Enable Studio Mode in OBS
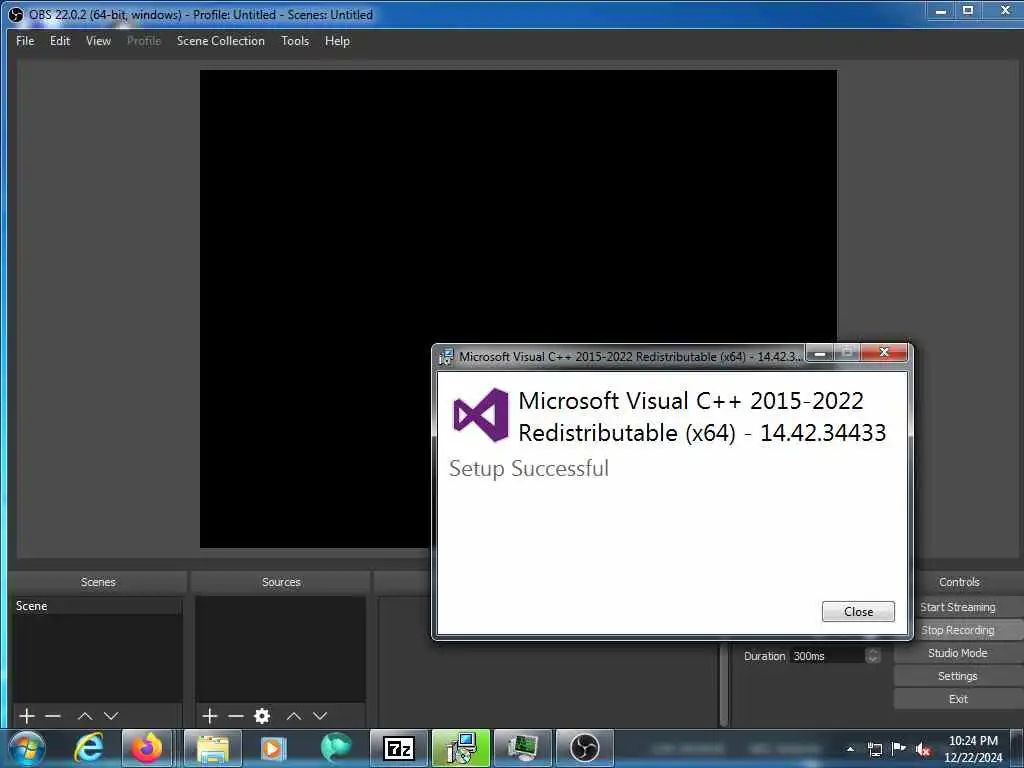This screenshot has width=1024, height=768. pyautogui.click(x=958, y=652)
